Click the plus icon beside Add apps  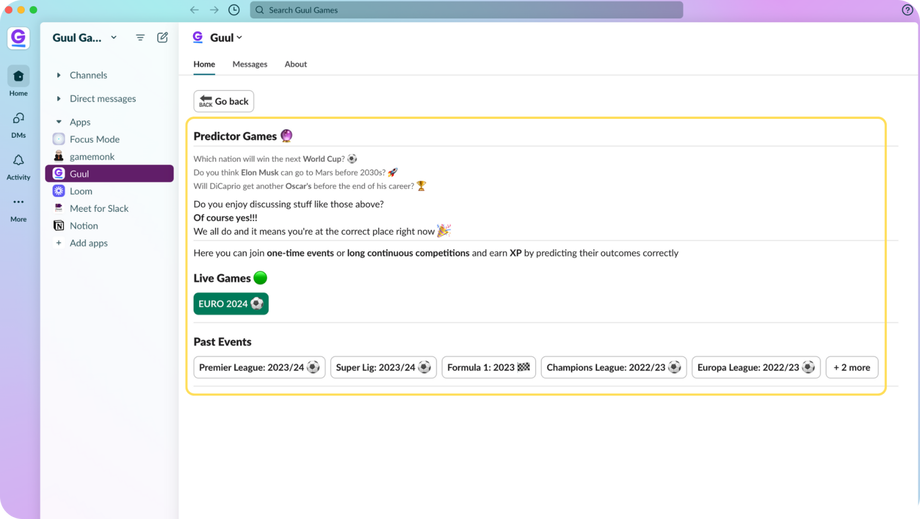point(59,243)
